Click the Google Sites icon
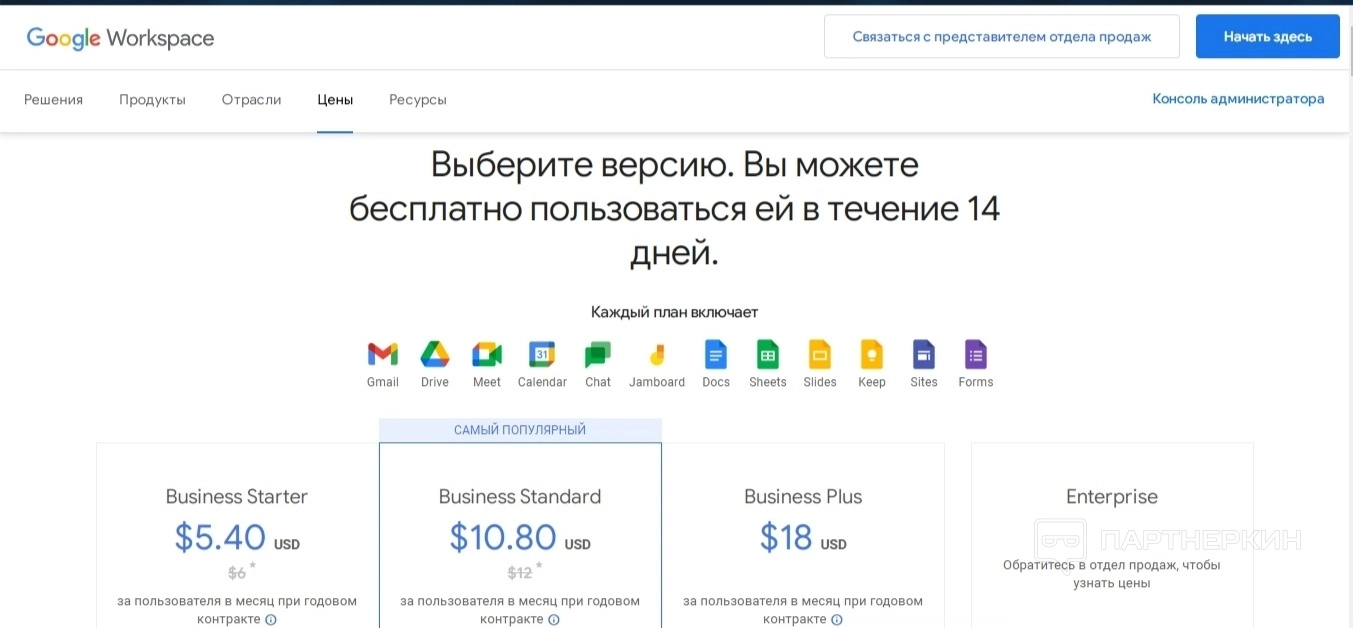The image size is (1353, 628). click(x=924, y=354)
